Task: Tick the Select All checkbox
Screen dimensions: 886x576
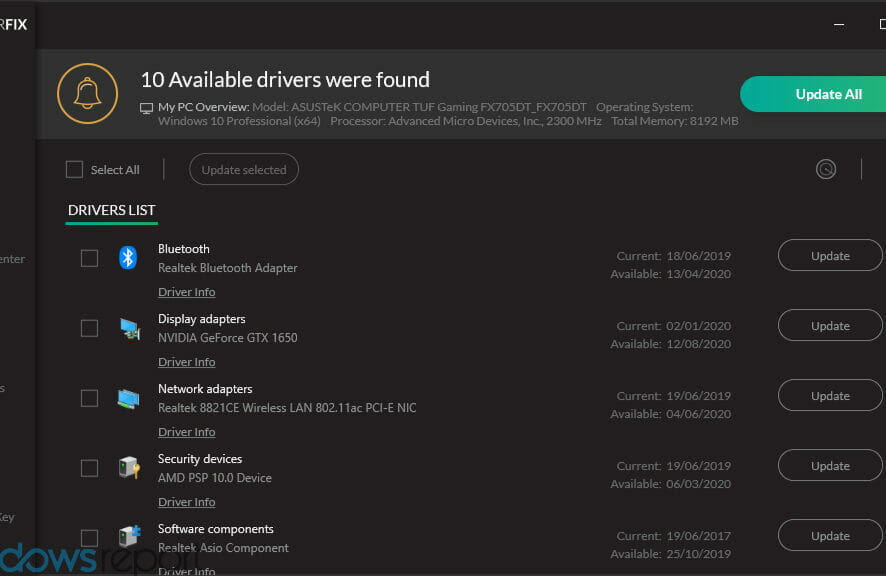Action: pos(74,170)
